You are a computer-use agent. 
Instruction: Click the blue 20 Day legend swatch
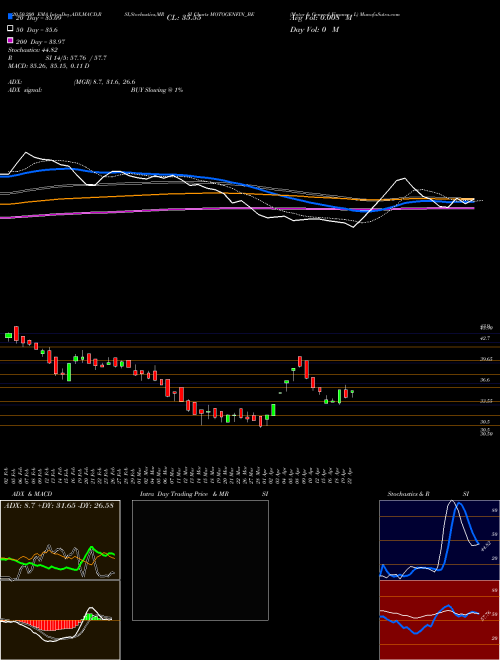tap(11, 17)
